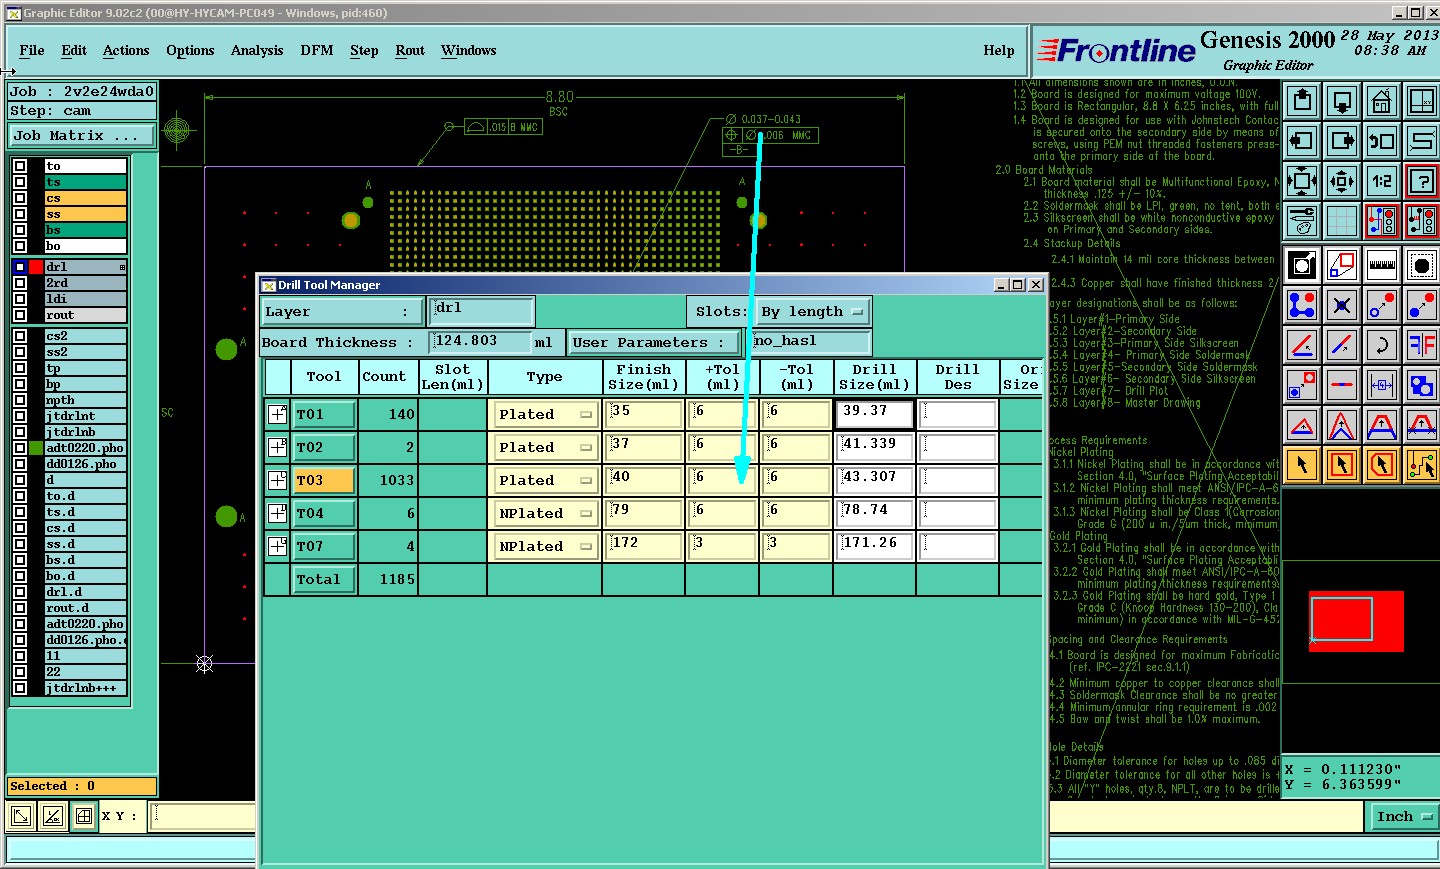The image size is (1440, 869).
Task: Toggle the checkbox for layer cs
Action: (20, 198)
